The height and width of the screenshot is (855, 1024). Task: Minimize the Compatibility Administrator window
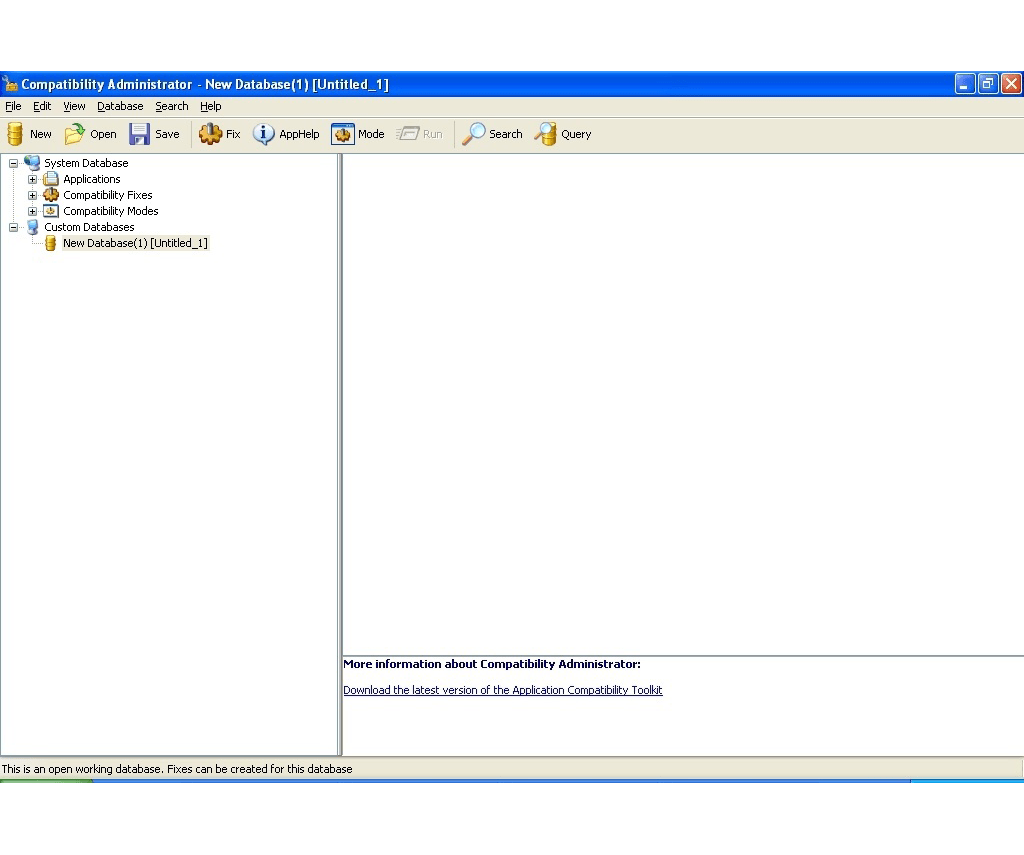point(965,84)
